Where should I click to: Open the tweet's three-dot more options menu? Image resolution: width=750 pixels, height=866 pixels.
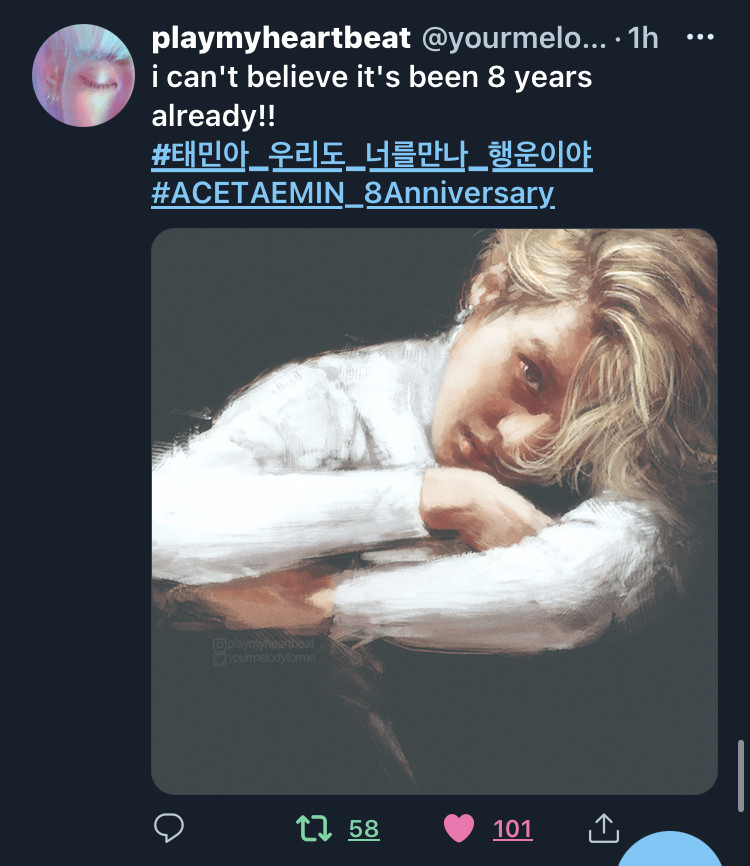coord(699,38)
